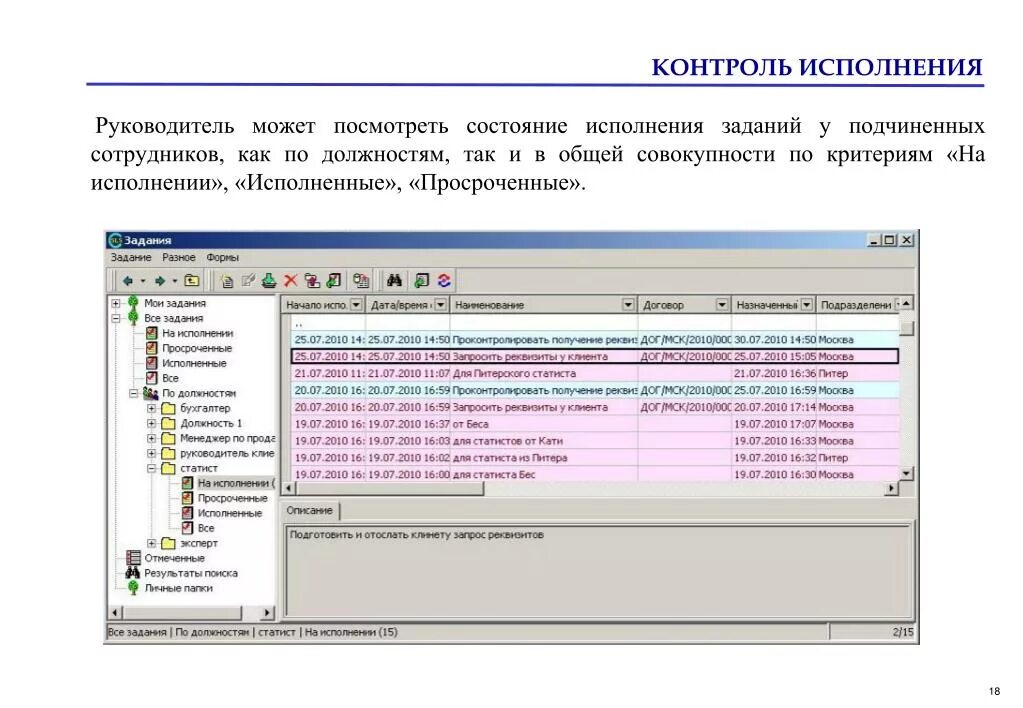
Task: Open the dropdown next to forward arrow
Action: [x=174, y=281]
